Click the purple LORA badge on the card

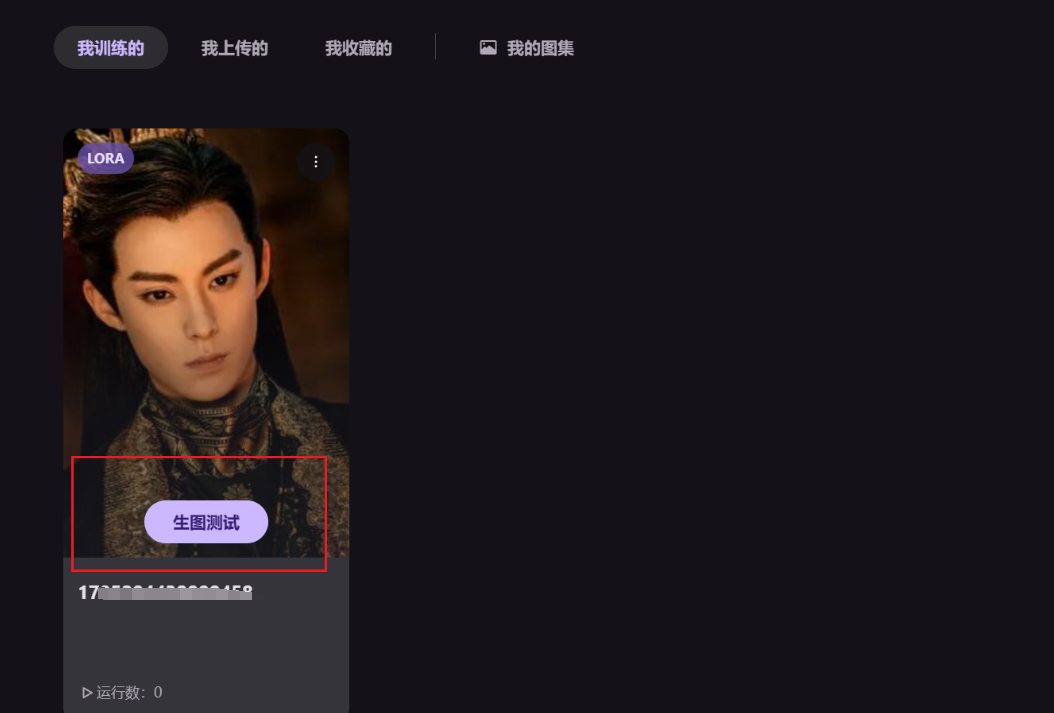click(106, 159)
